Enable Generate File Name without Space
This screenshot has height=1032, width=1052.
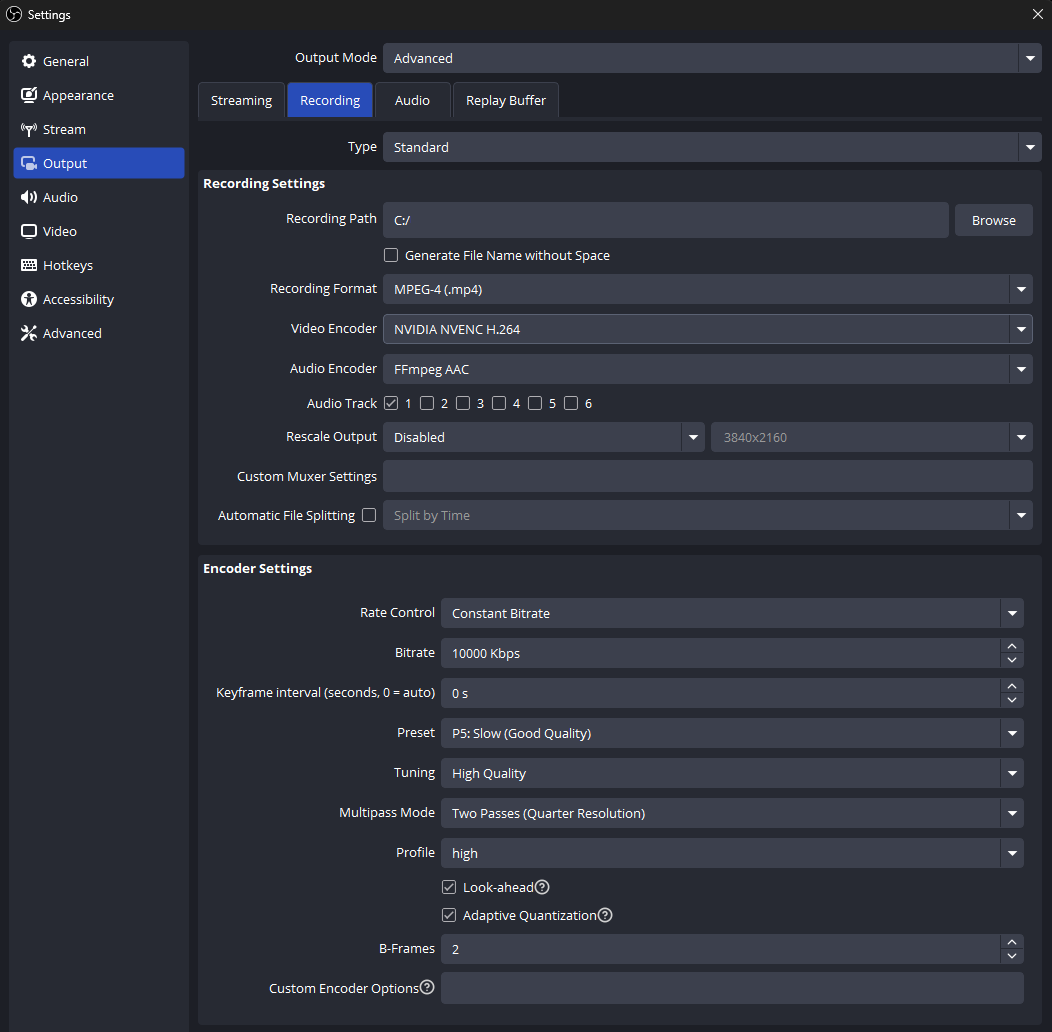pyautogui.click(x=390, y=255)
